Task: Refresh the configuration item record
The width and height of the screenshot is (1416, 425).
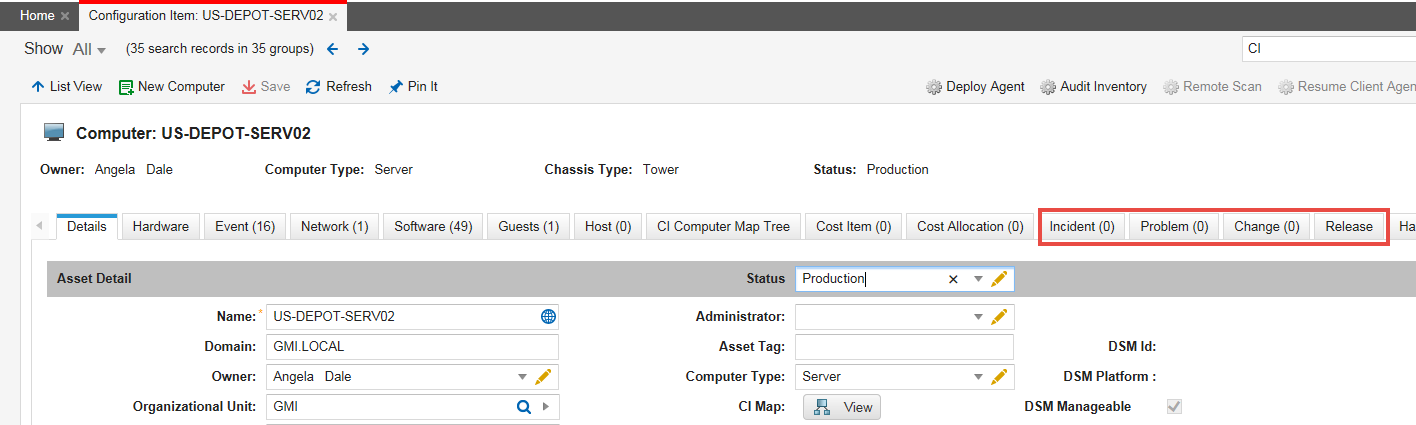Action: coord(338,87)
